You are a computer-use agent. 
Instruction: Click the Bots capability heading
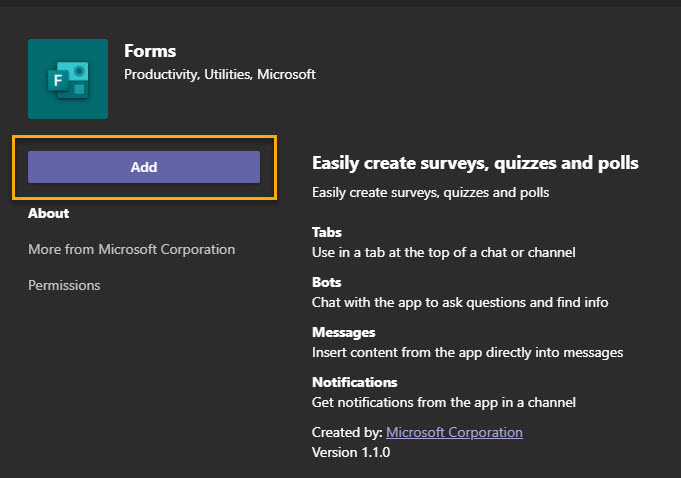tap(326, 282)
